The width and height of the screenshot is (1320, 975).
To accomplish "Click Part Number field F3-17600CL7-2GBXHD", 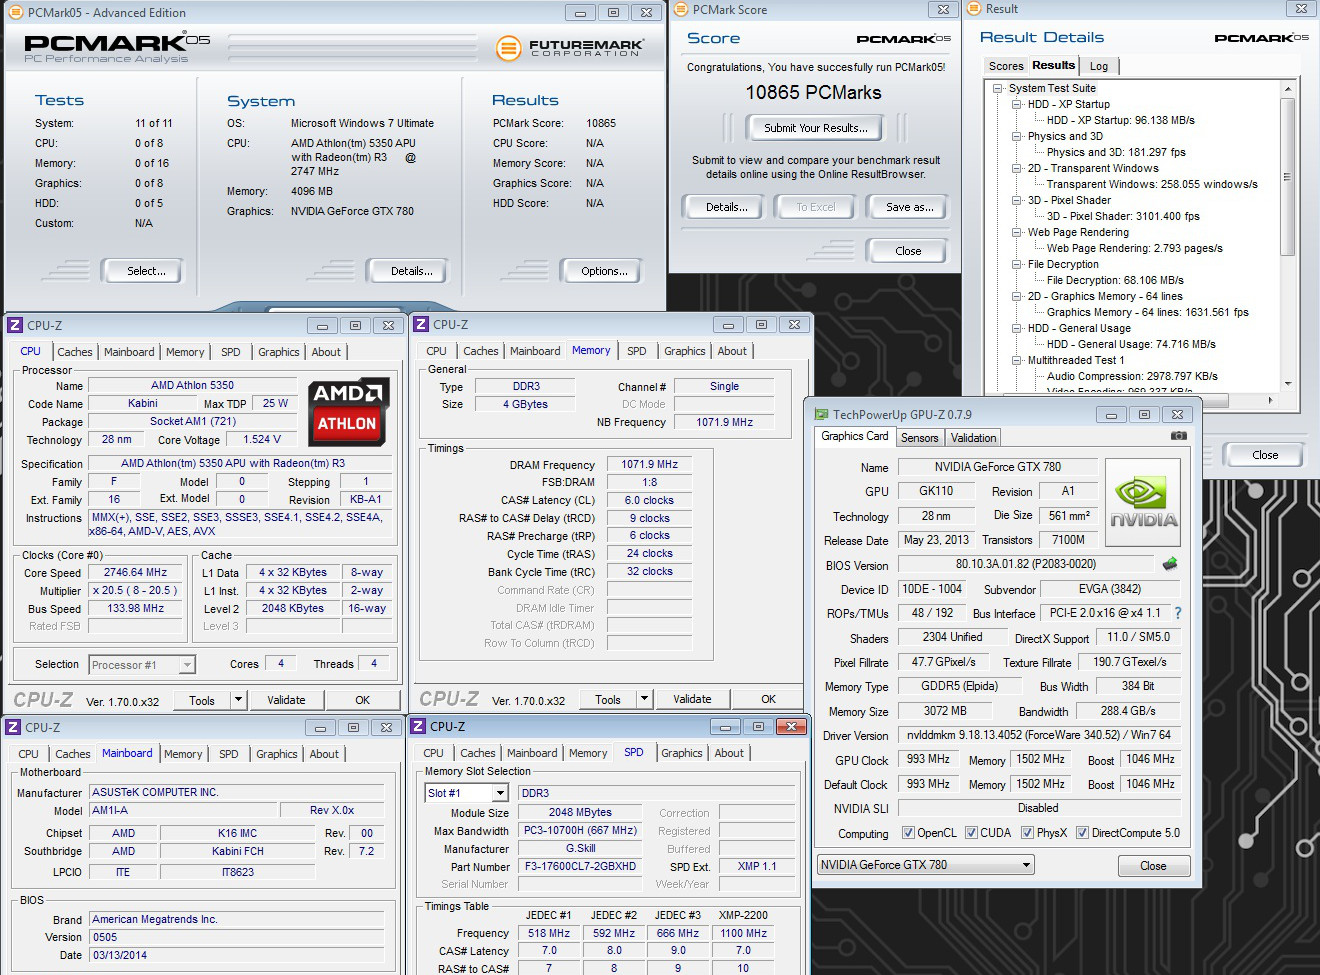I will click(x=580, y=867).
